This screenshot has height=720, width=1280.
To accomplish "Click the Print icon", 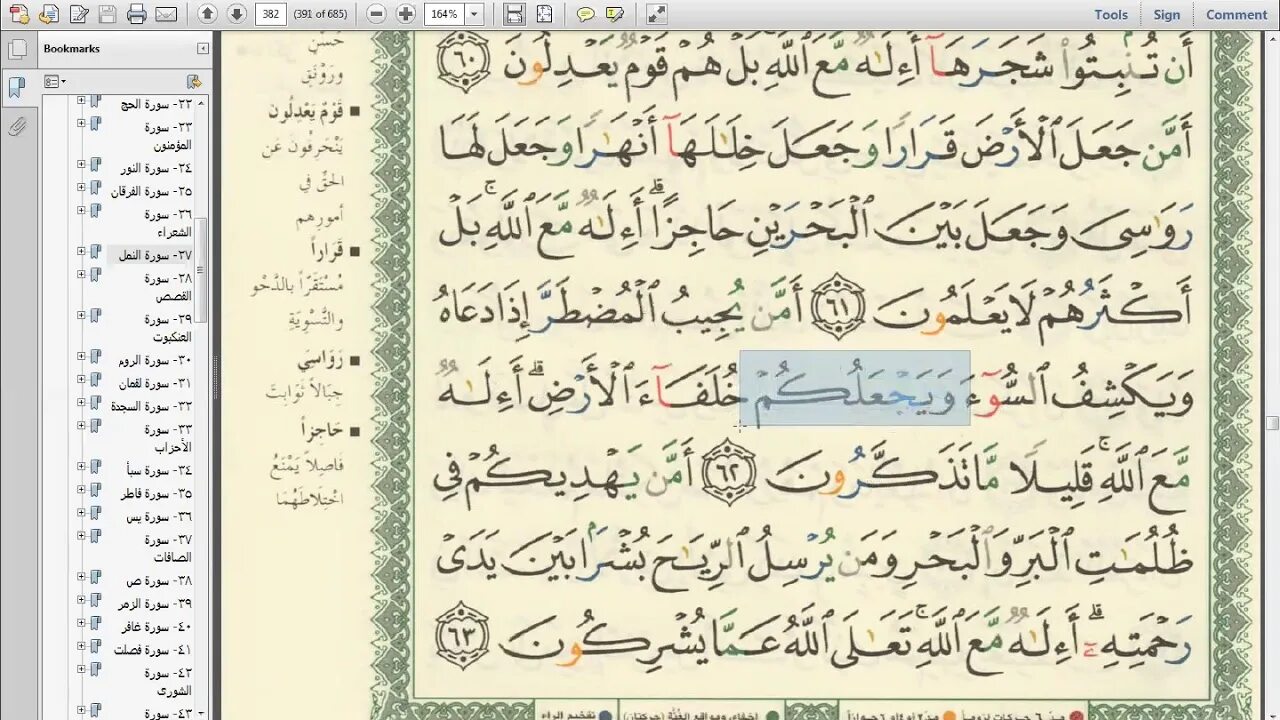I will [x=137, y=14].
